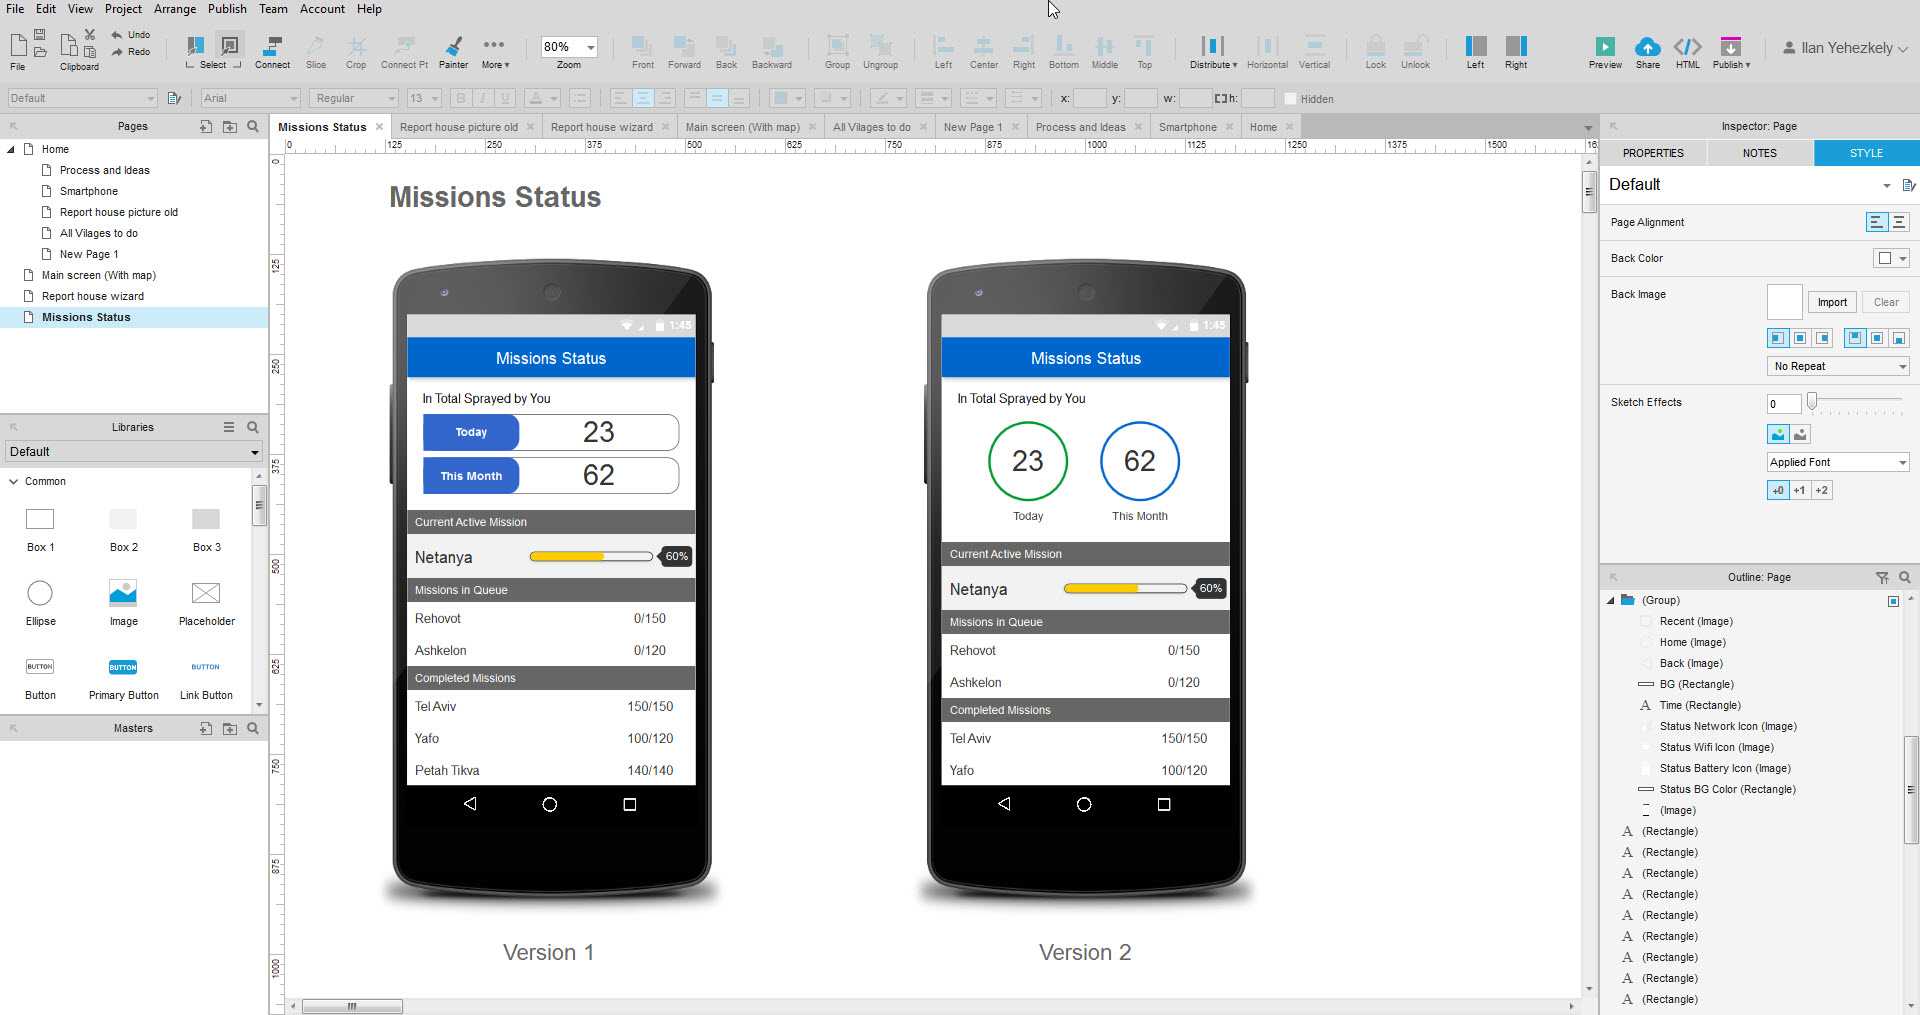Open the Back Color swatch picker
This screenshot has height=1015, width=1920.
pos(1890,258)
